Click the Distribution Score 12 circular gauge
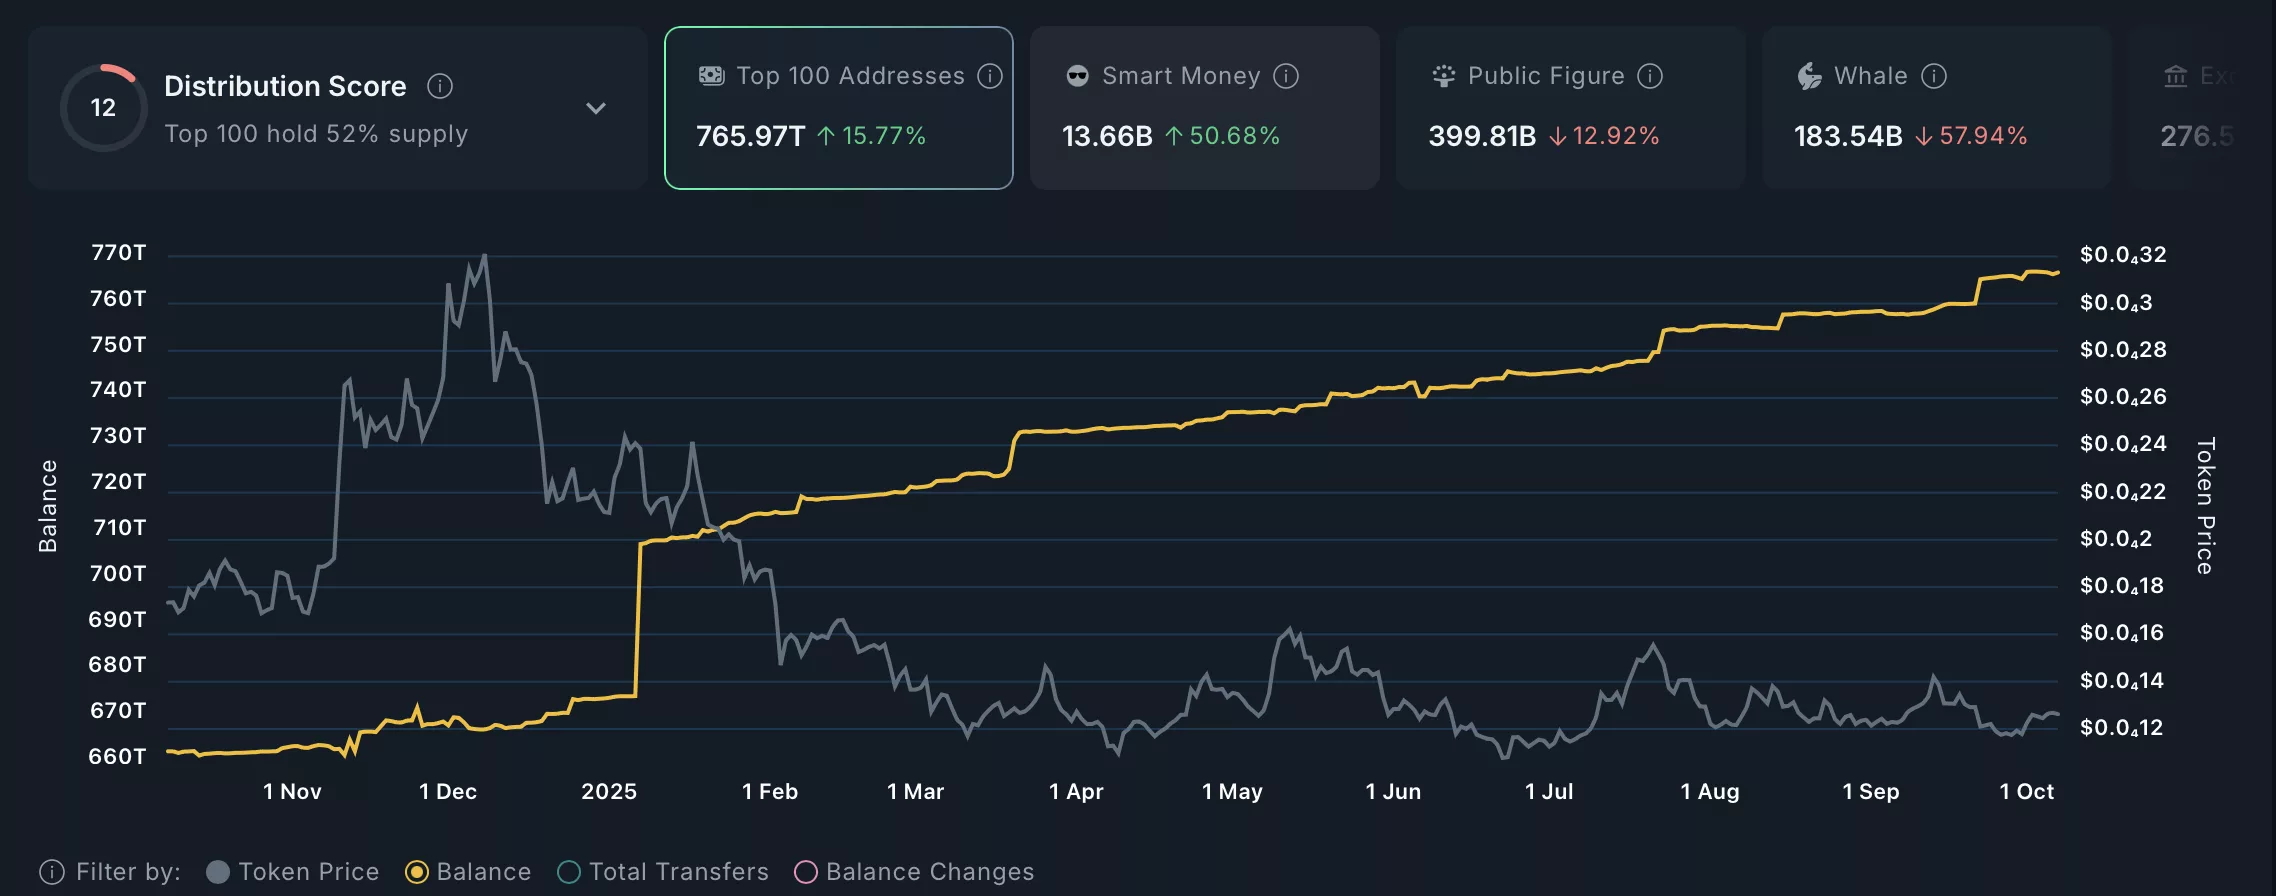This screenshot has height=896, width=2276. tap(103, 108)
